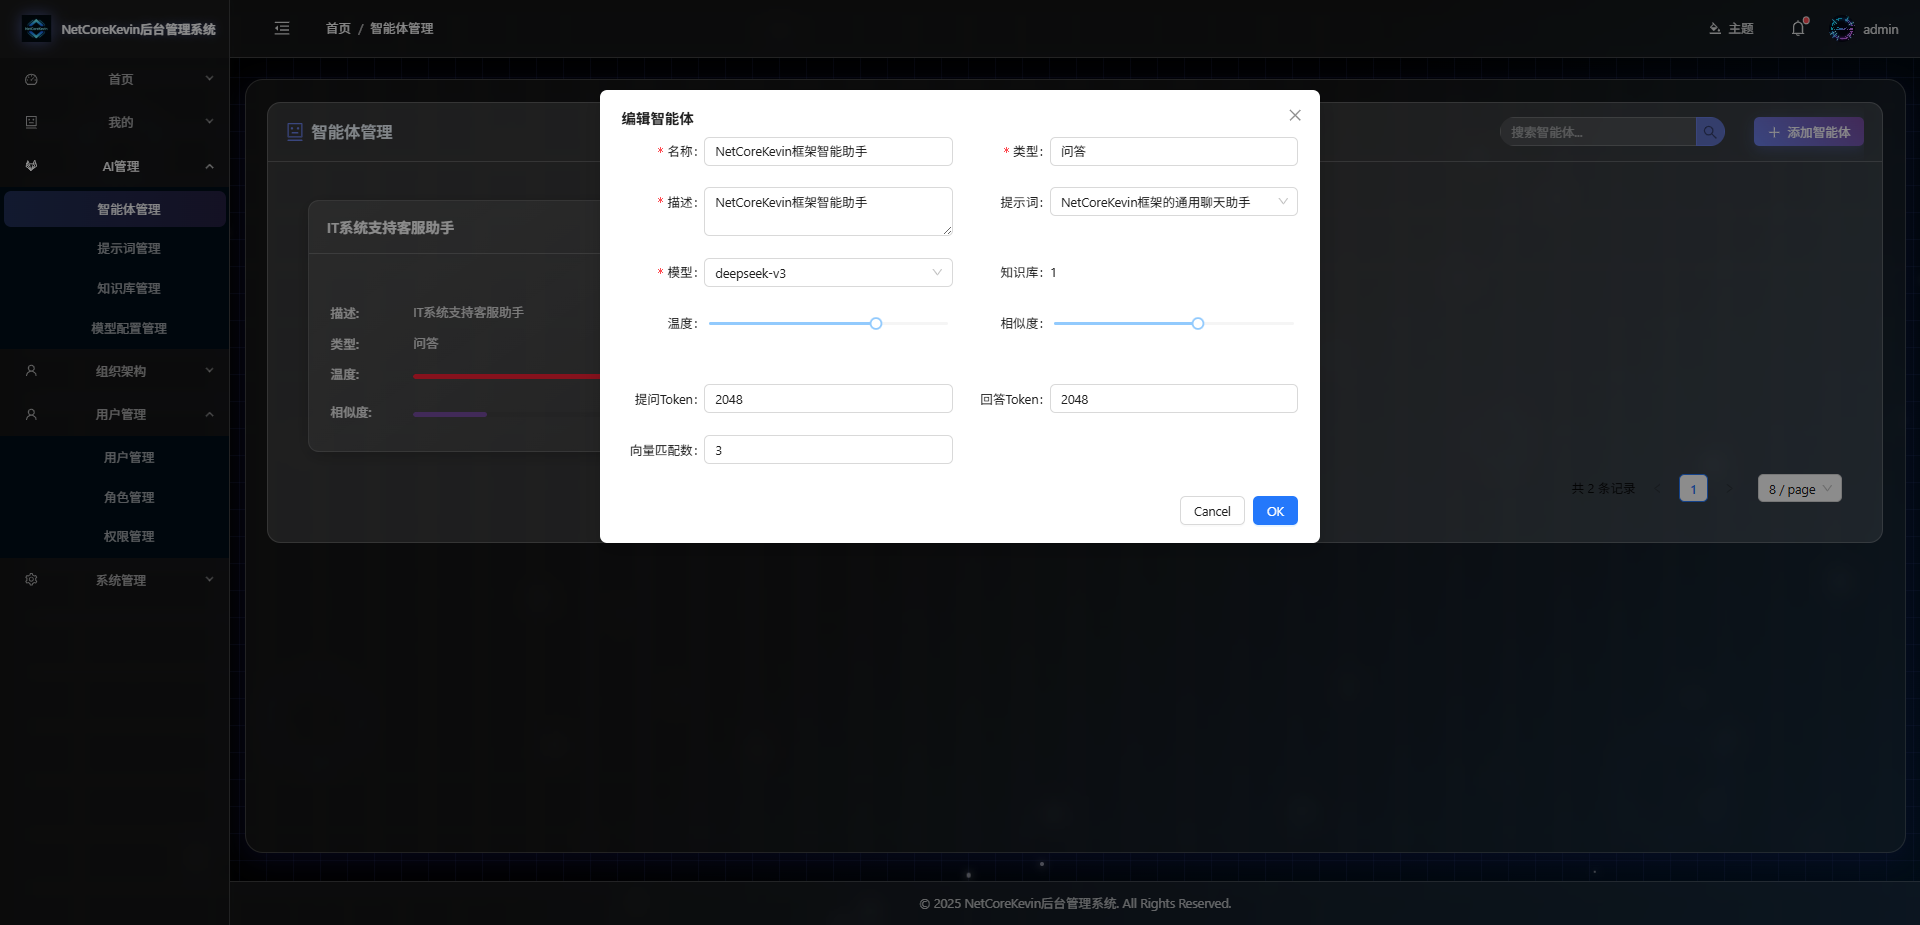This screenshot has width=1920, height=925.
Task: Click the 搜索智能体 search box
Action: [x=1598, y=132]
